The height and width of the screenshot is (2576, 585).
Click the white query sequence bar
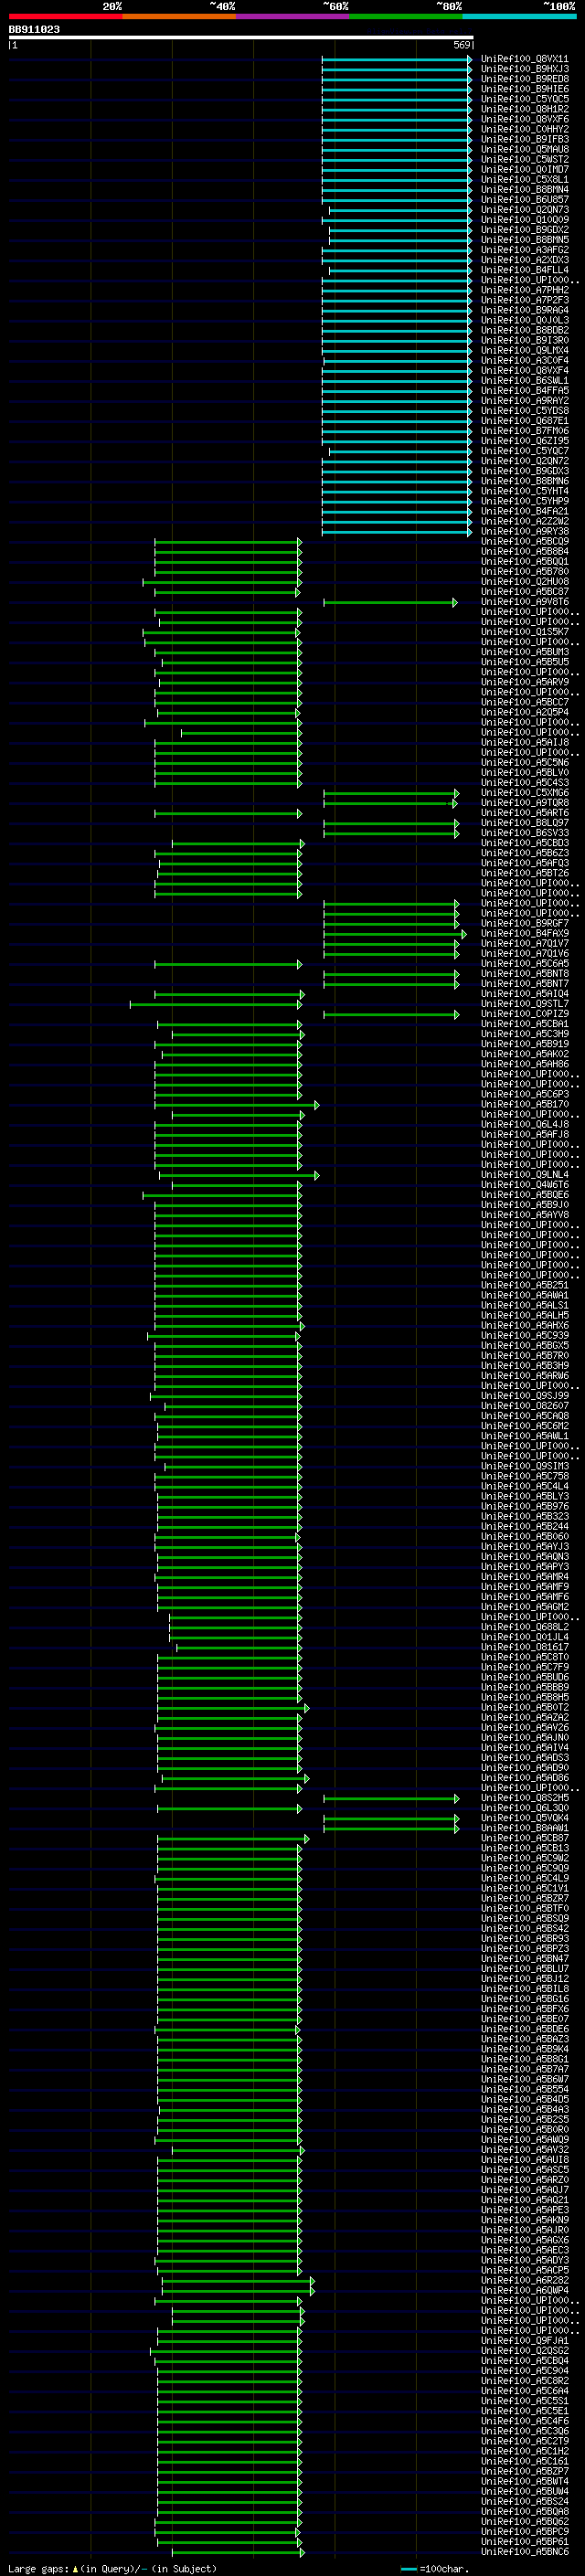pyautogui.click(x=241, y=37)
